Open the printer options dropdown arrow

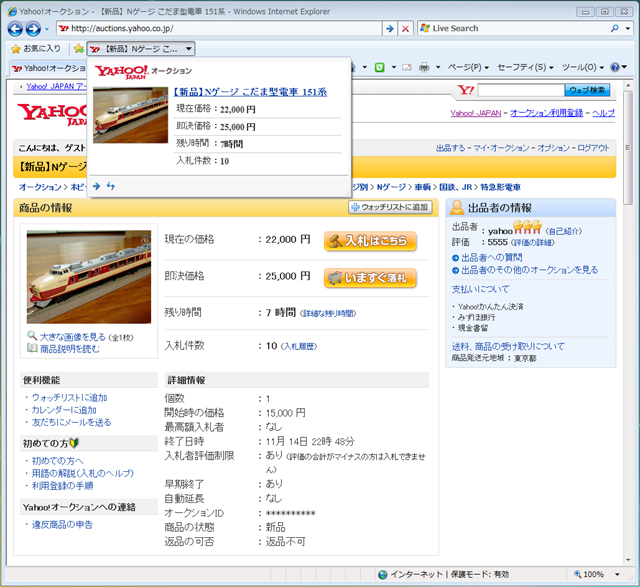[438, 67]
